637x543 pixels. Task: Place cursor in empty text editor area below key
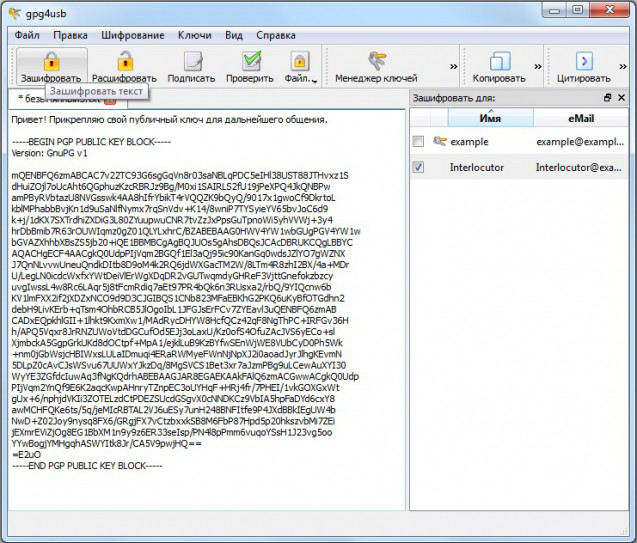pyautogui.click(x=206, y=491)
